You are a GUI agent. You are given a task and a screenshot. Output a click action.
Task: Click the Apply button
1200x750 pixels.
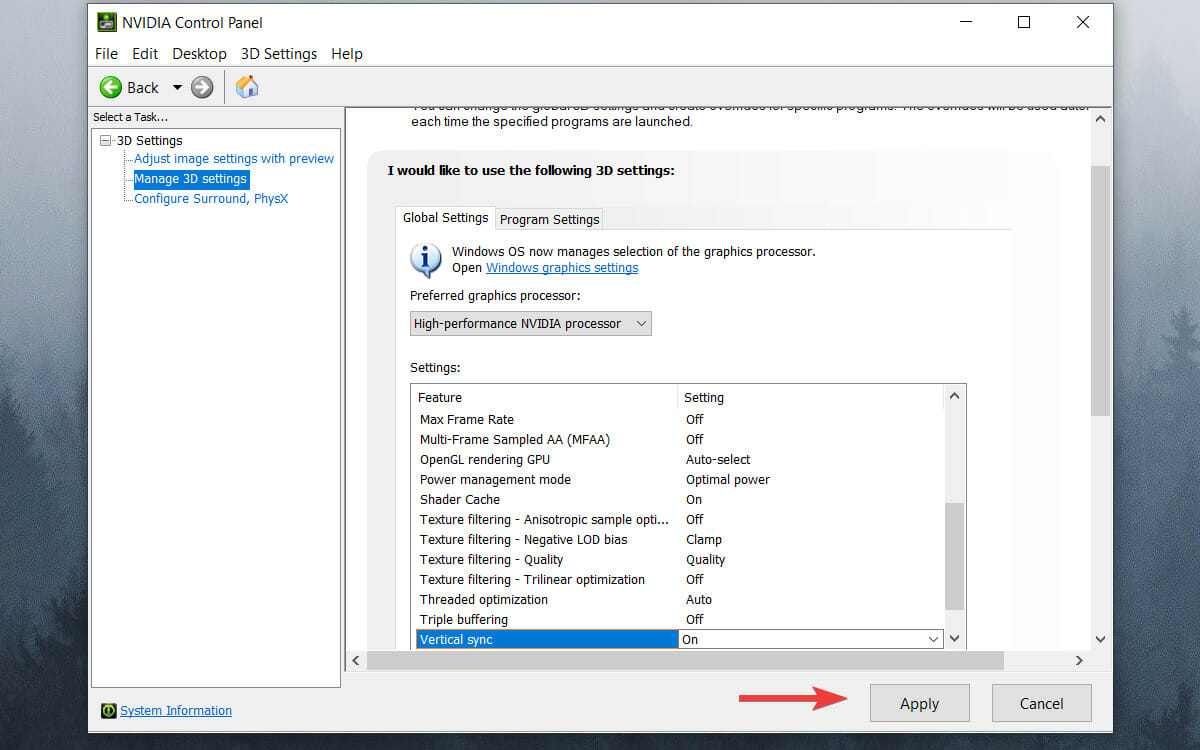[919, 703]
